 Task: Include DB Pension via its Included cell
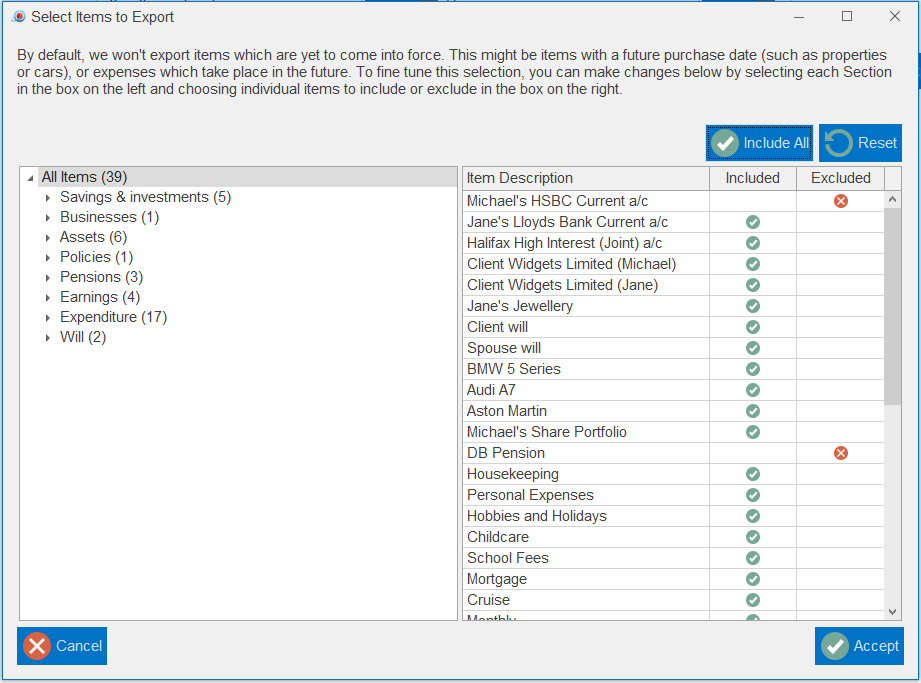pyautogui.click(x=752, y=453)
